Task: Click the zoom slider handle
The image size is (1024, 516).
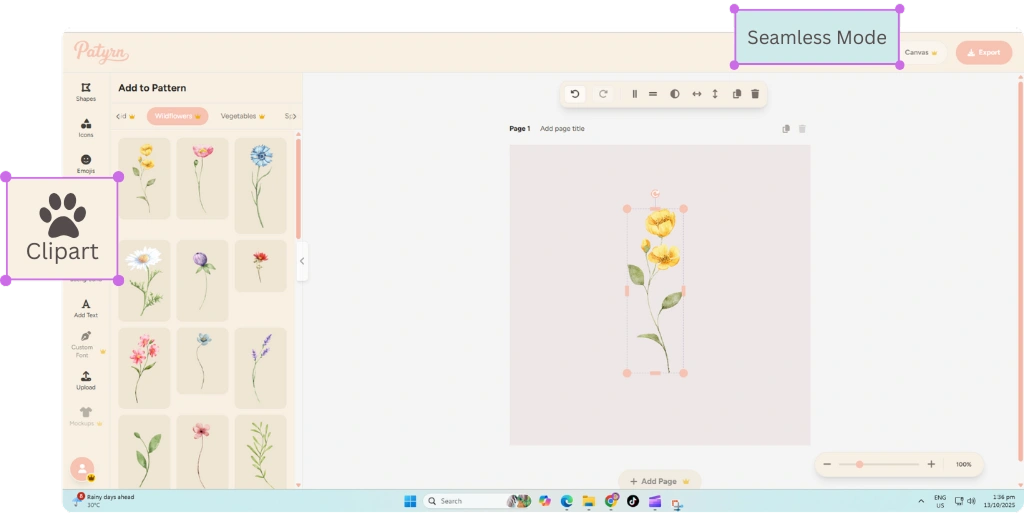Action: [858, 464]
